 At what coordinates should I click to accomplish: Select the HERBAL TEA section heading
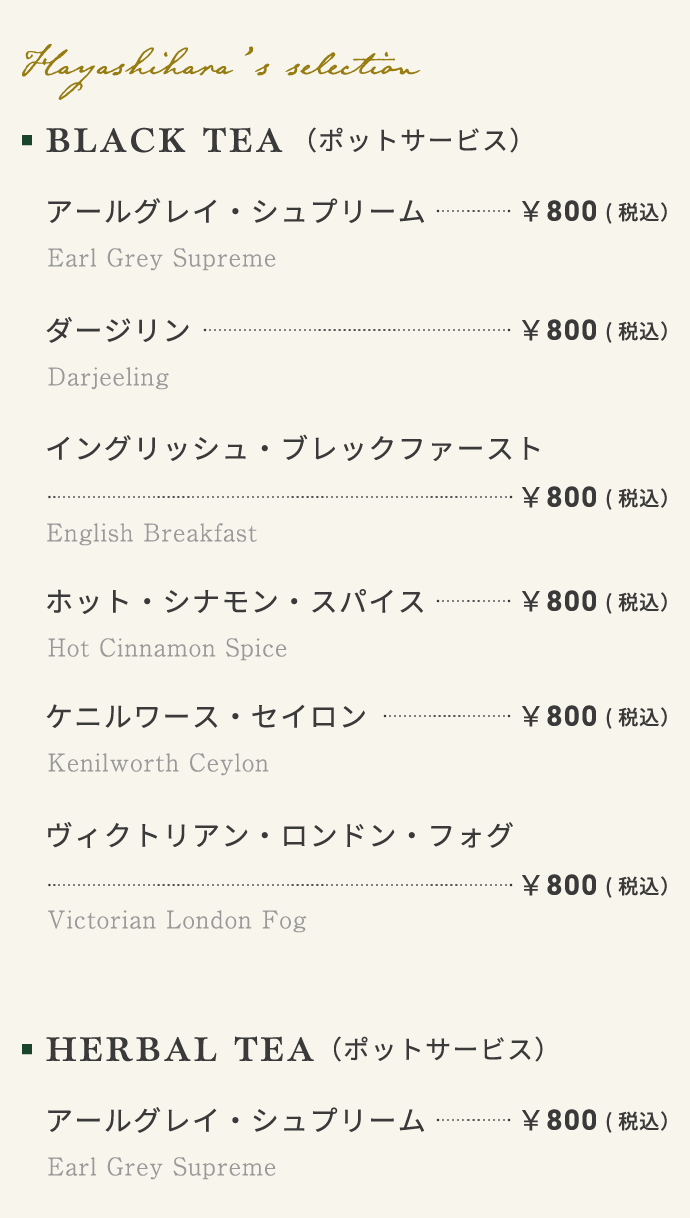click(x=180, y=1049)
